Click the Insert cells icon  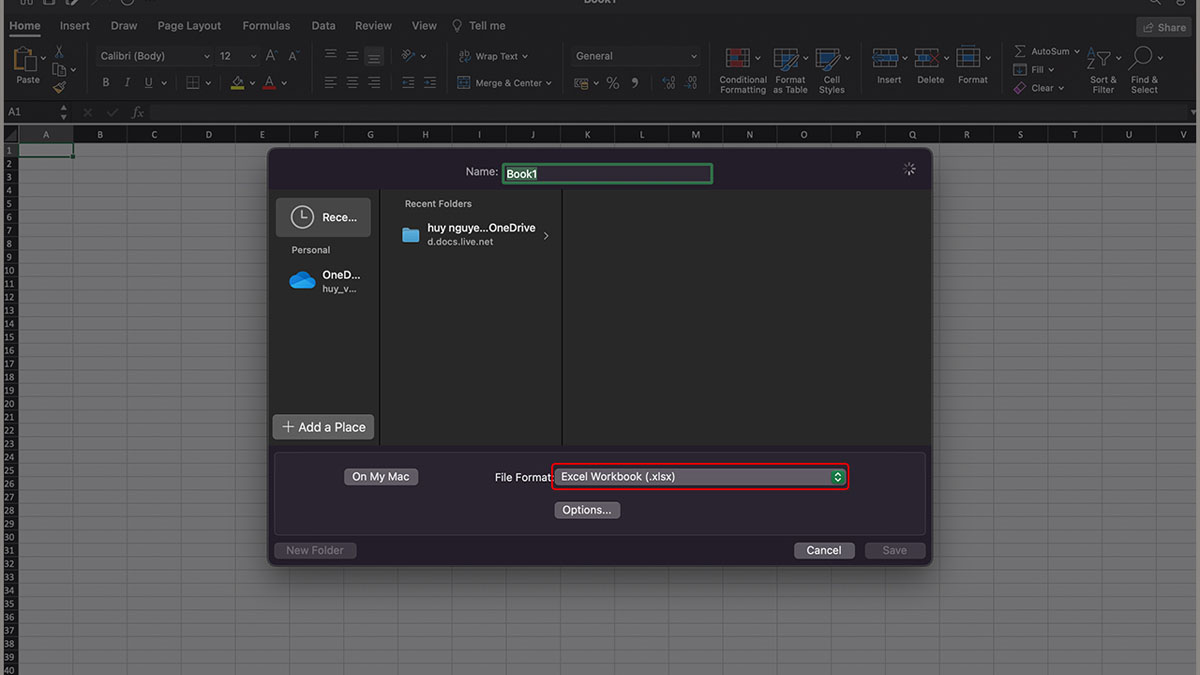885,58
